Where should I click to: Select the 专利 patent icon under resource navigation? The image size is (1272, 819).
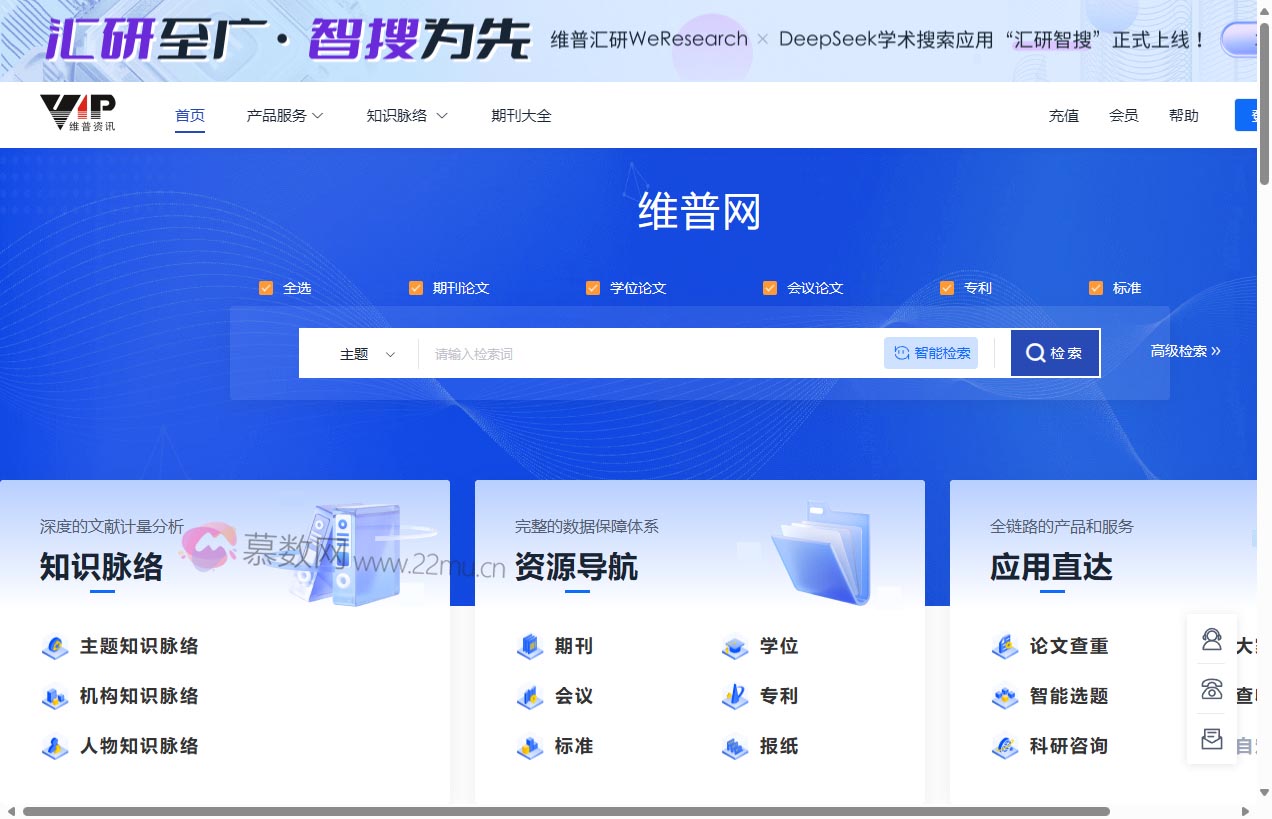734,696
